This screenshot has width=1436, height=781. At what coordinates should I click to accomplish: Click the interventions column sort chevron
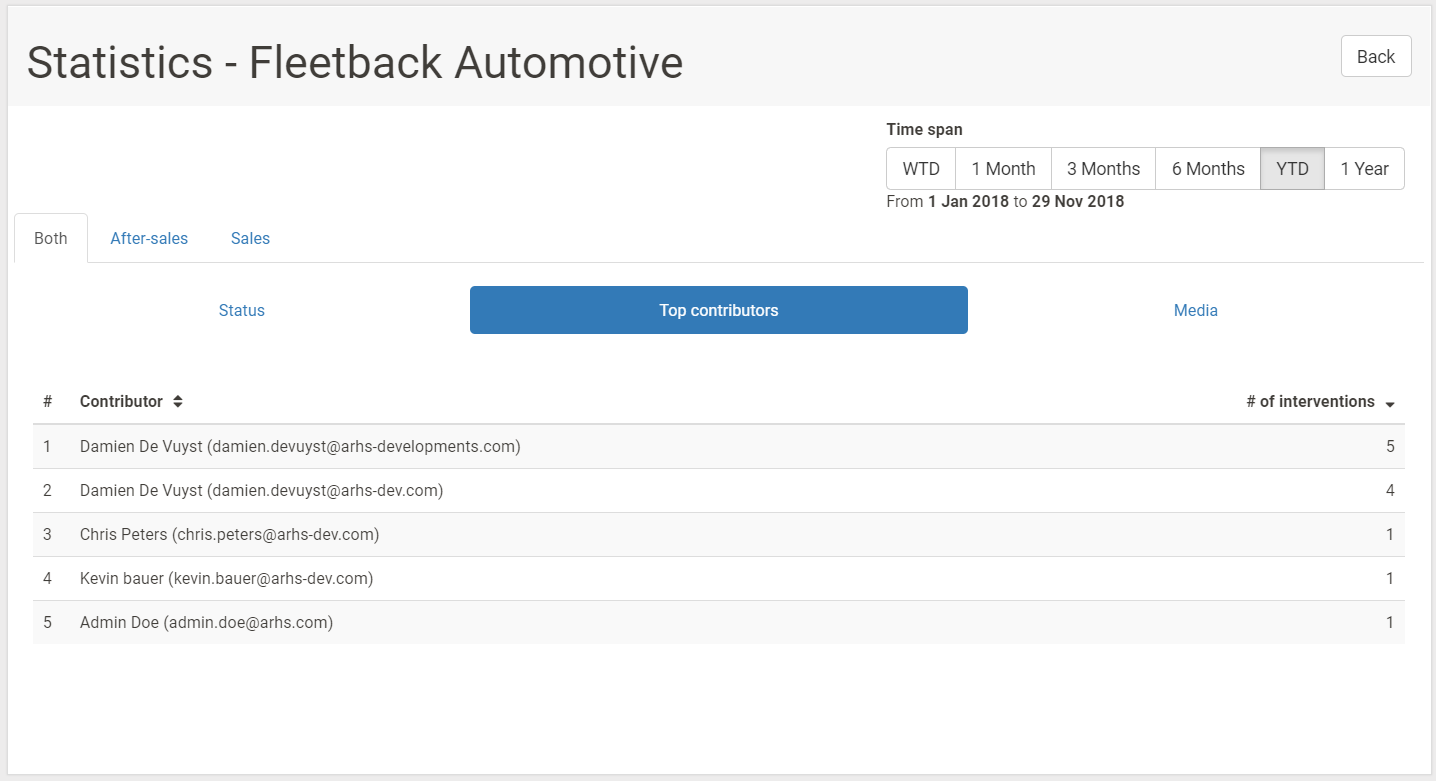click(1390, 402)
